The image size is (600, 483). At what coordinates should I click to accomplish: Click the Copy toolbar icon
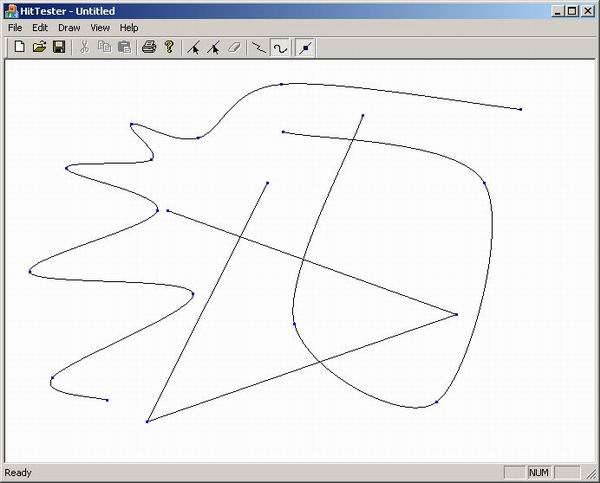104,47
